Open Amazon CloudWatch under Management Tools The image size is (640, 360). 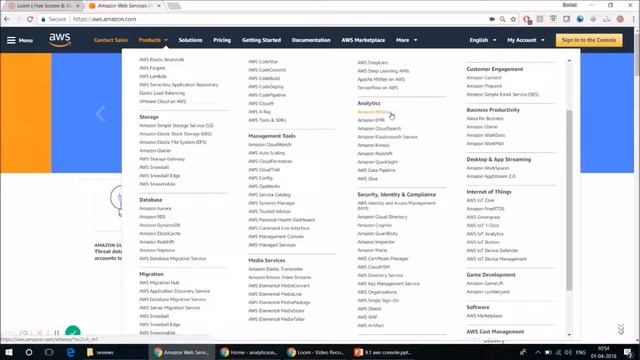pos(270,144)
